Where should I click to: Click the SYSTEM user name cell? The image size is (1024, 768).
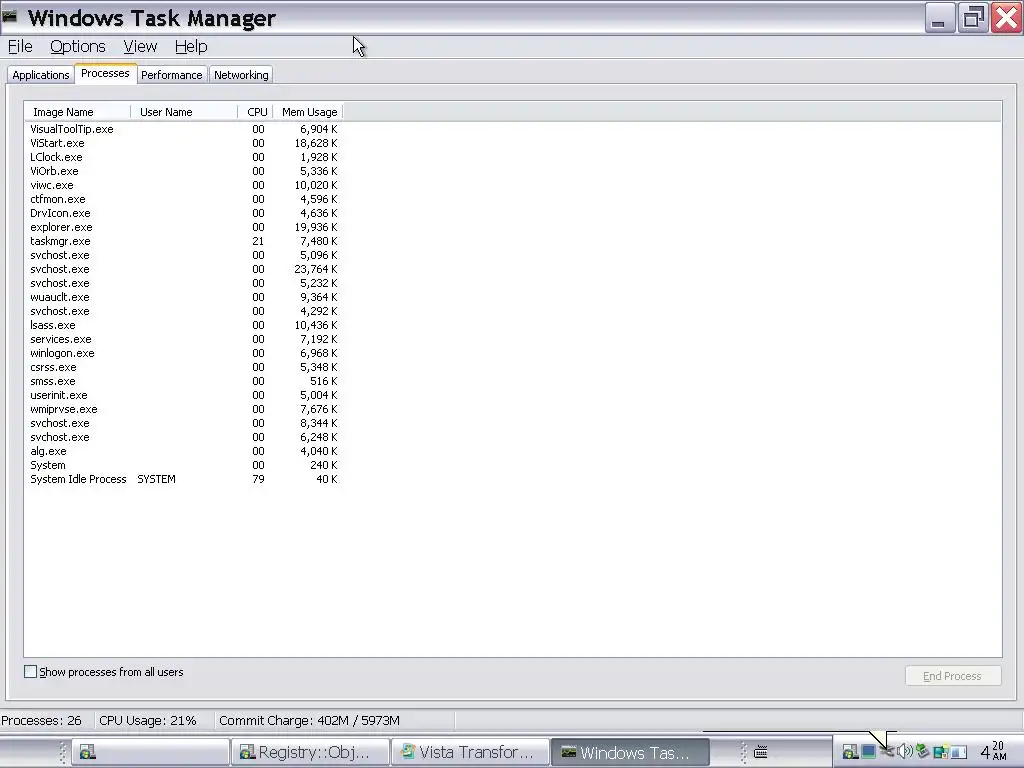point(157,479)
